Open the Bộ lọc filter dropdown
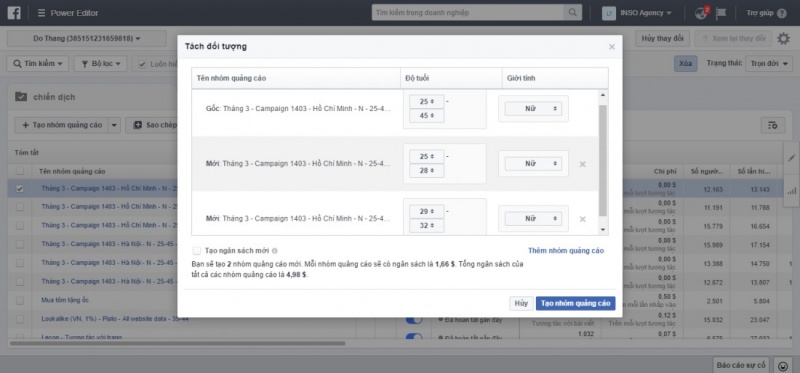Image resolution: width=800 pixels, height=373 pixels. click(101, 64)
